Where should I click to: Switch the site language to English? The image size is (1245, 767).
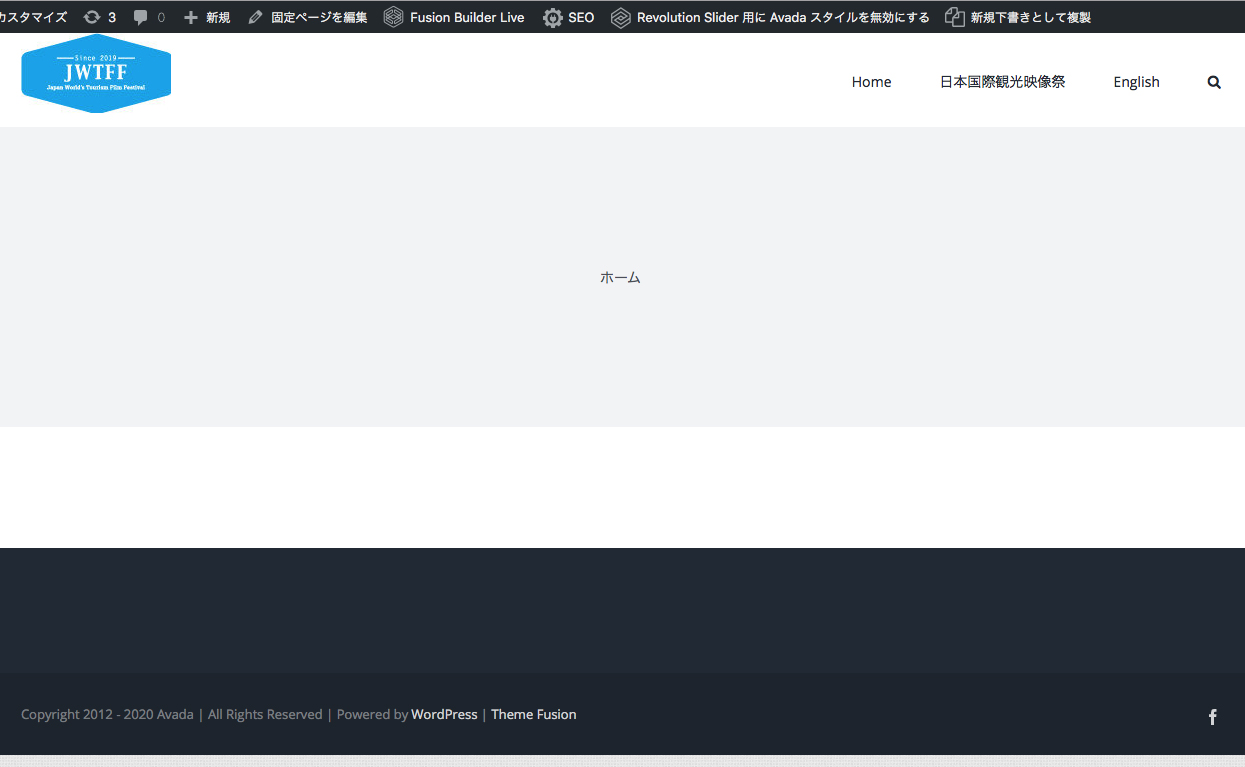1136,82
